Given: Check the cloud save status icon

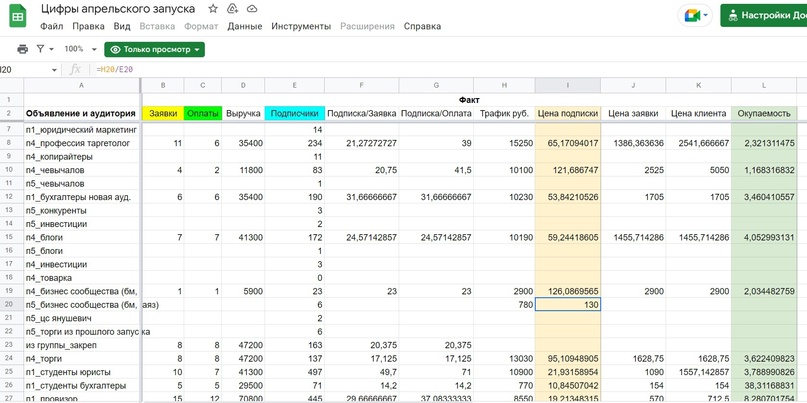Looking at the screenshot, I should [251, 9].
